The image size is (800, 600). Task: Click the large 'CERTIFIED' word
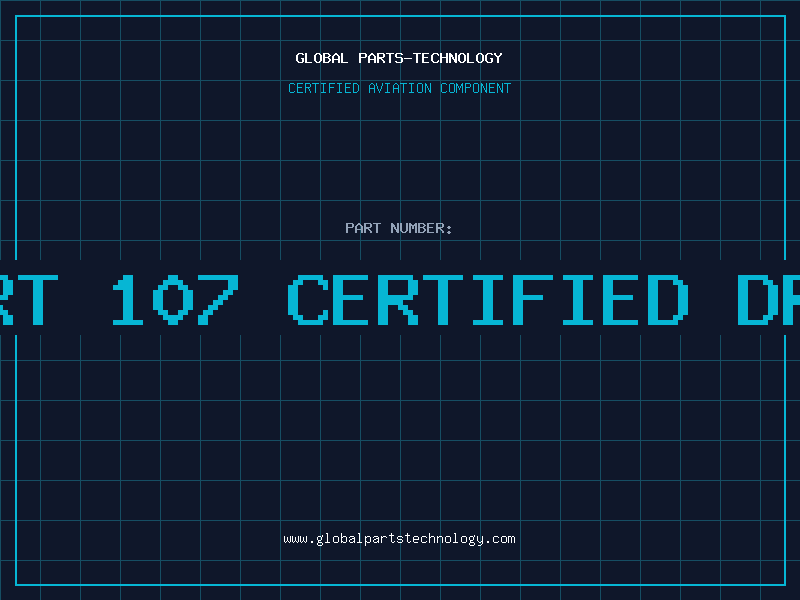[x=488, y=299]
